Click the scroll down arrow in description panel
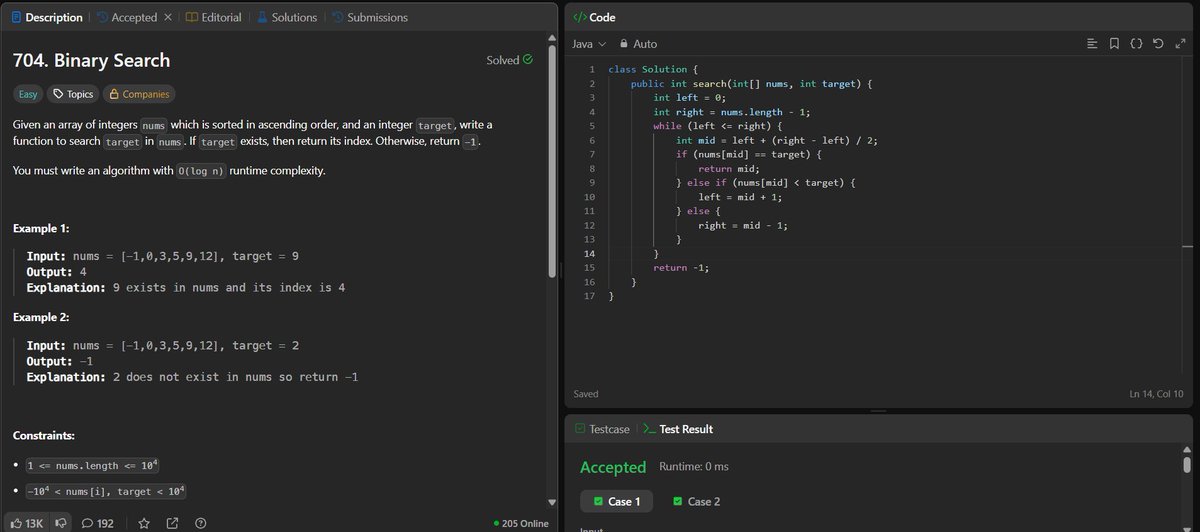Screen dimensions: 1200x532 click(x=552, y=502)
